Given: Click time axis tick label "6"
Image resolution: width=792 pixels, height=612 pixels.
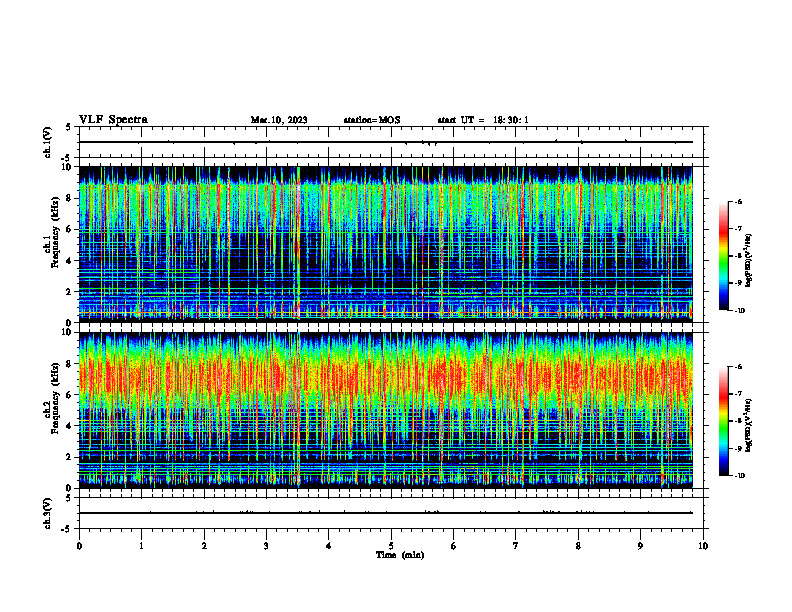Looking at the screenshot, I should (x=454, y=546).
